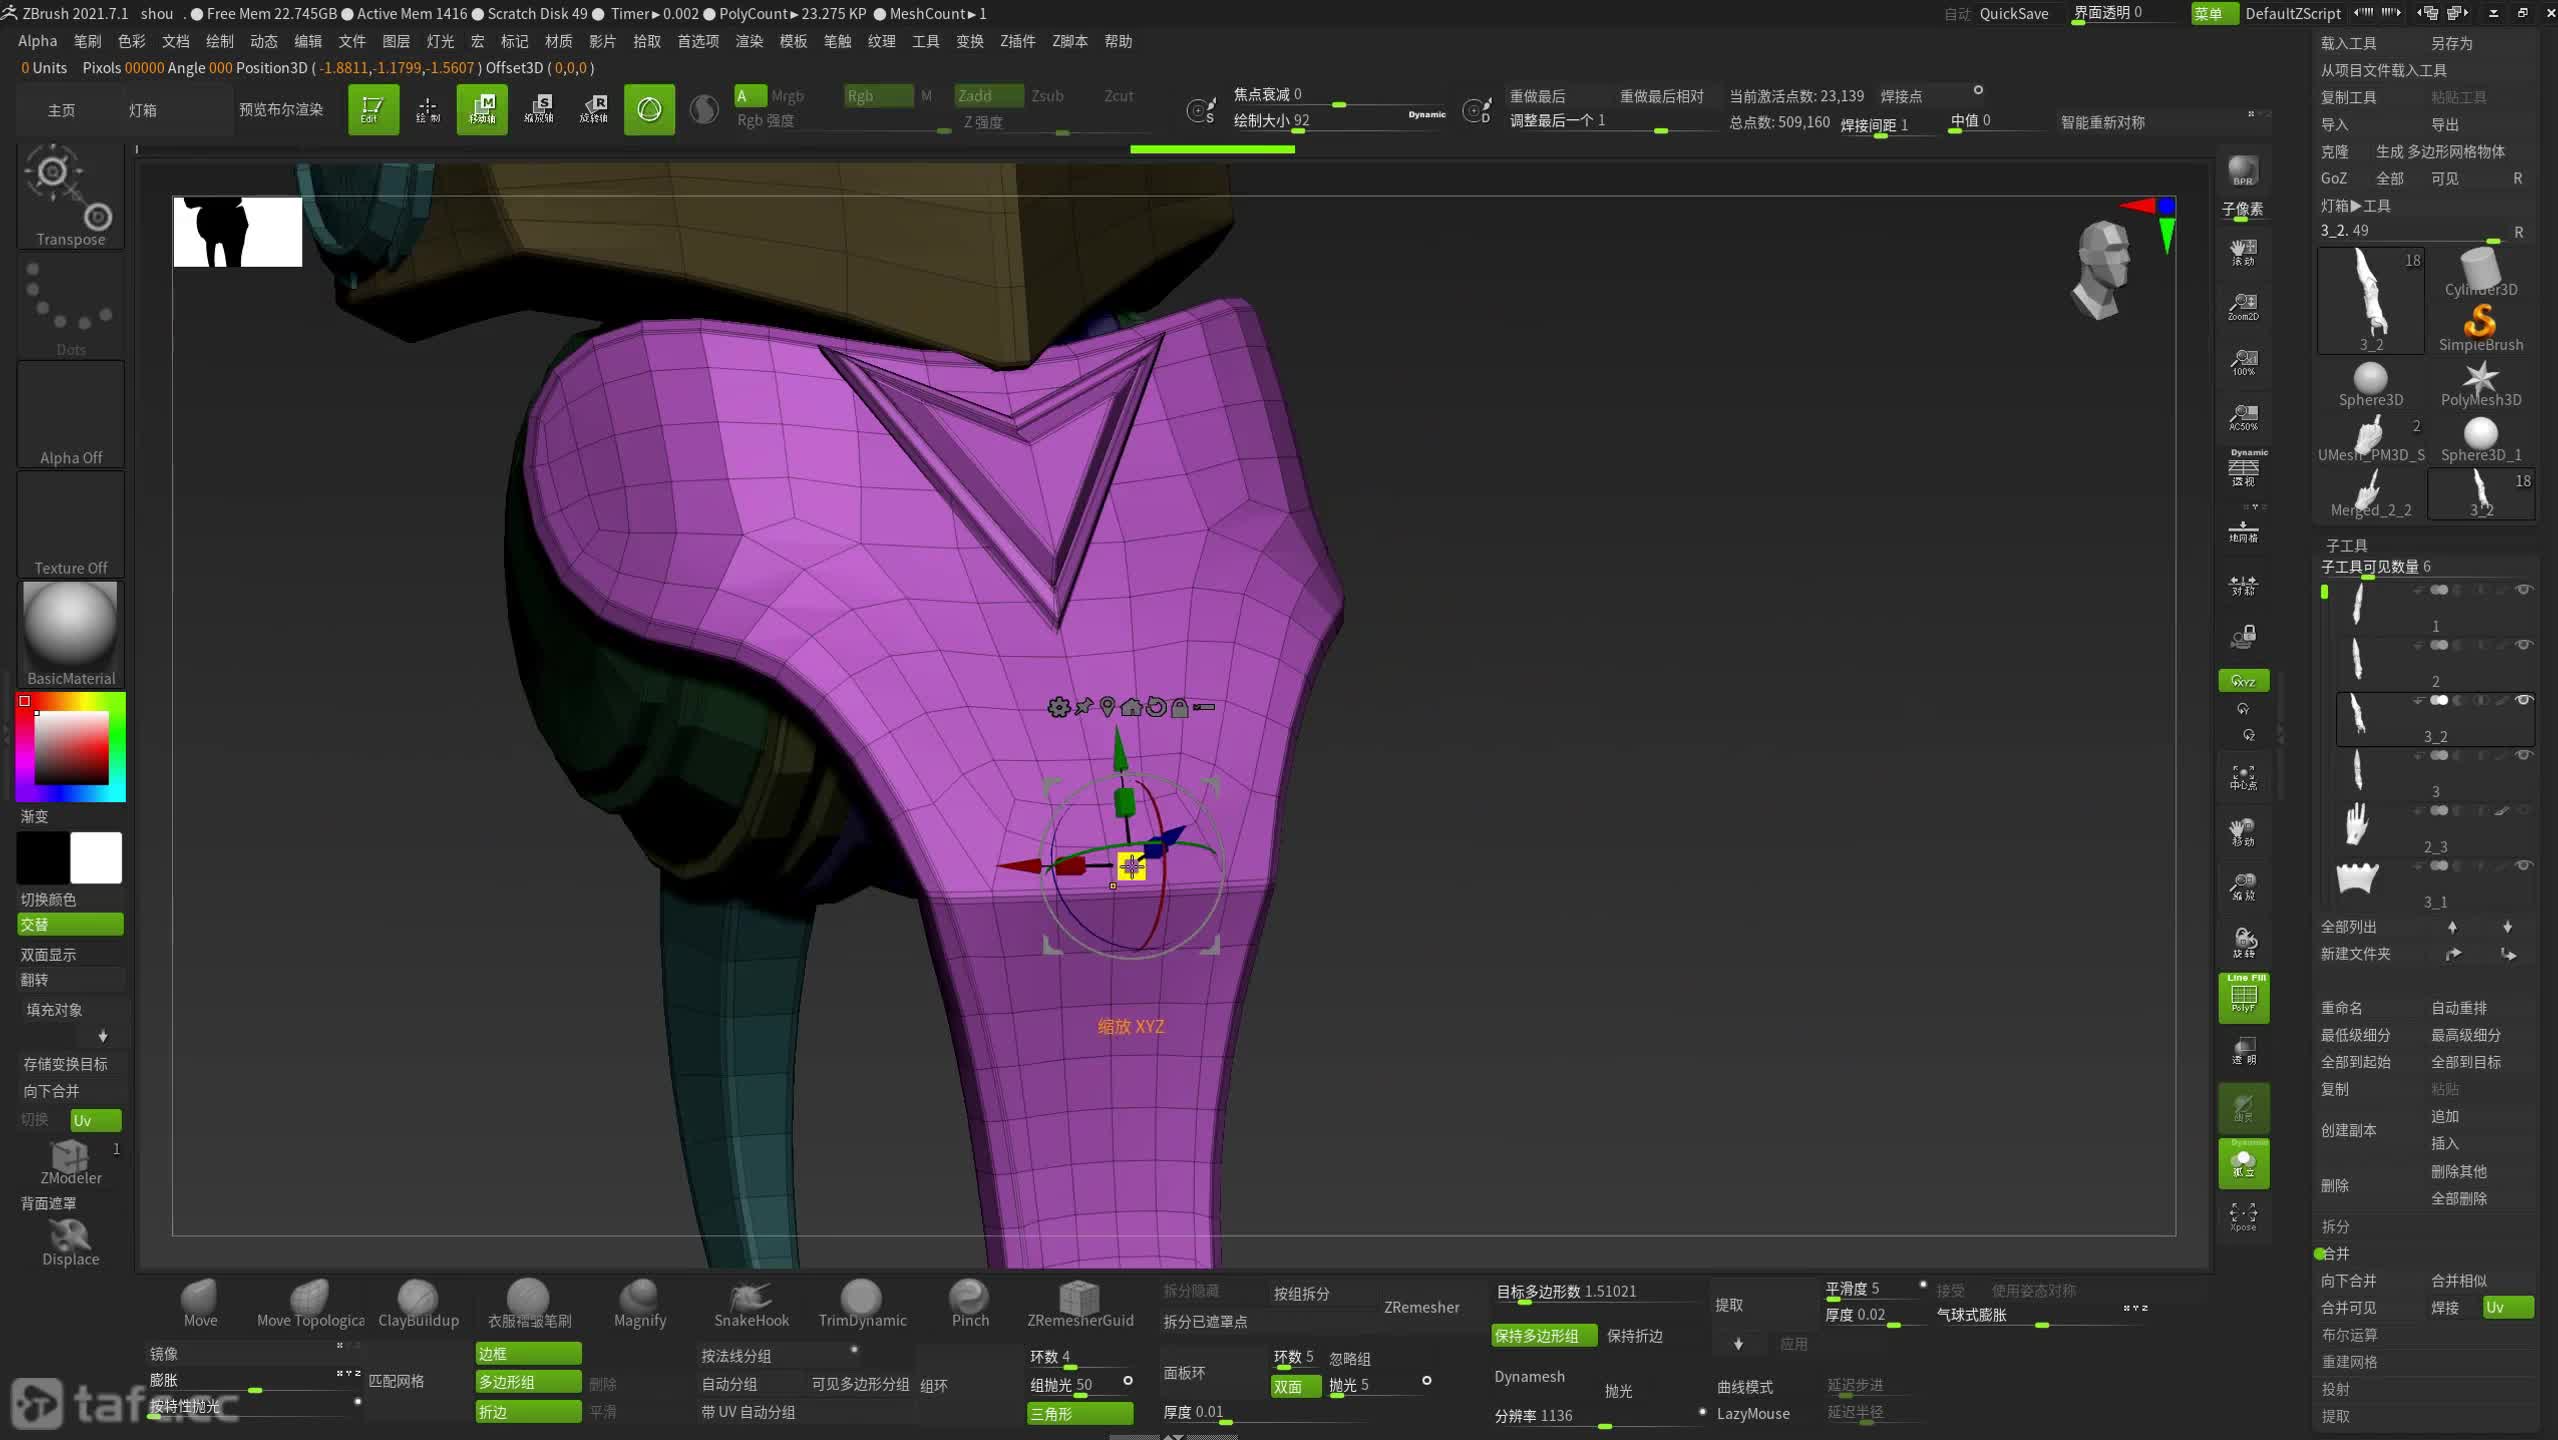Click the white secondary color swatch
2558x1440 pixels.
point(96,857)
